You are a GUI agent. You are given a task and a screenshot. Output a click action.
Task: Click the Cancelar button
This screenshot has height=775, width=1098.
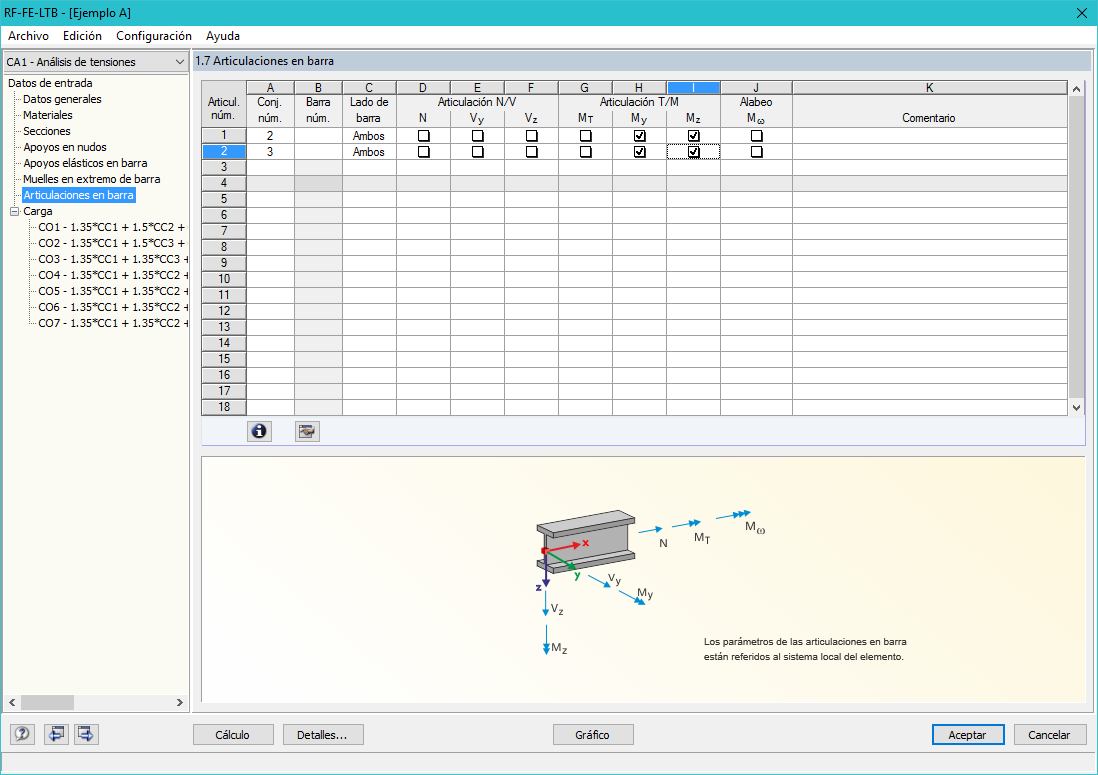coord(1049,734)
